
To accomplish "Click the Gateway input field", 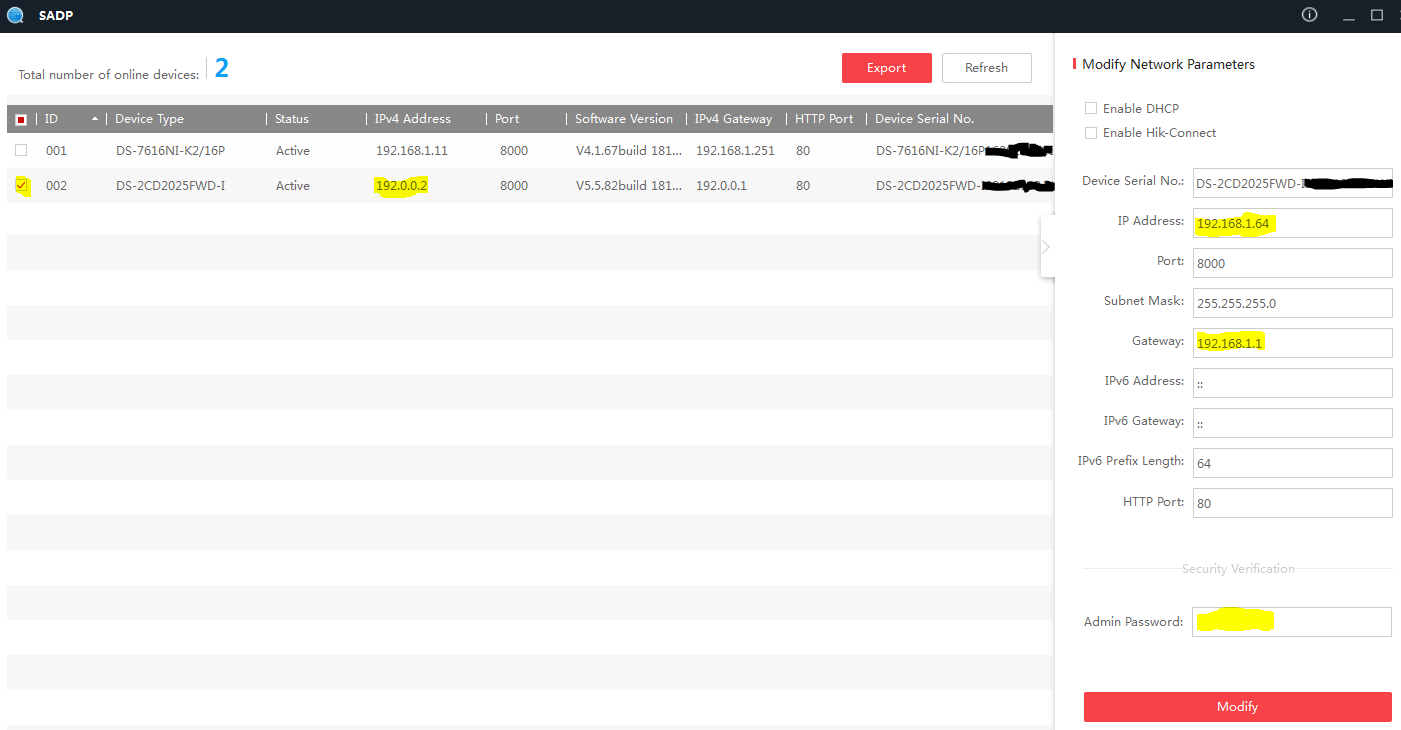I will [1292, 343].
